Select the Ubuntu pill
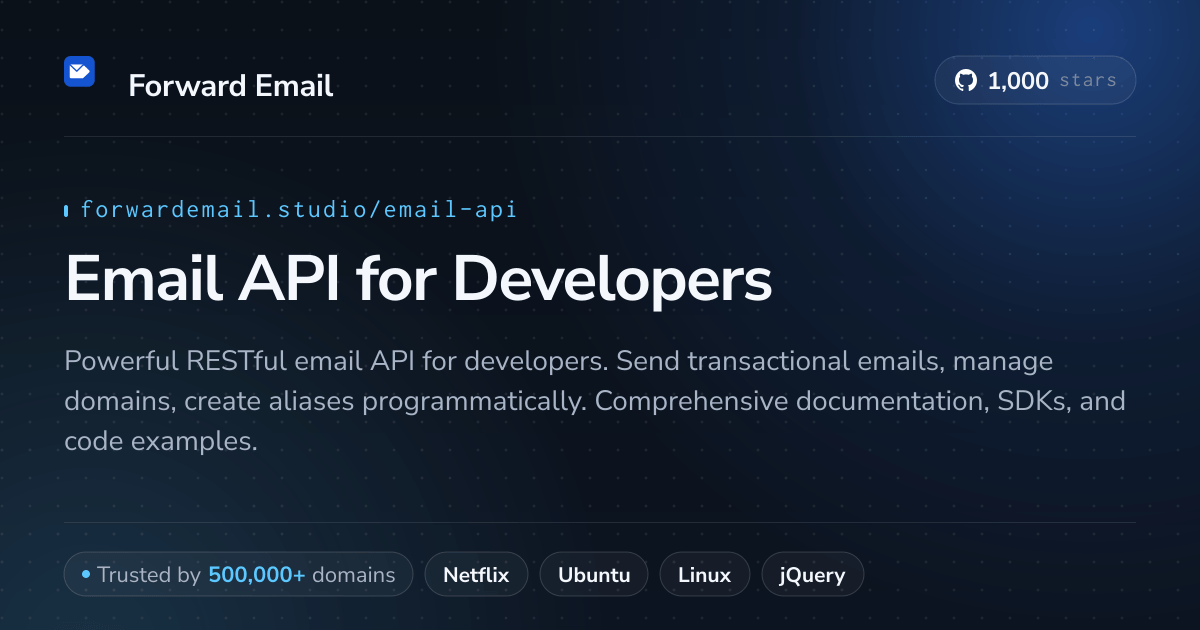 [594, 575]
